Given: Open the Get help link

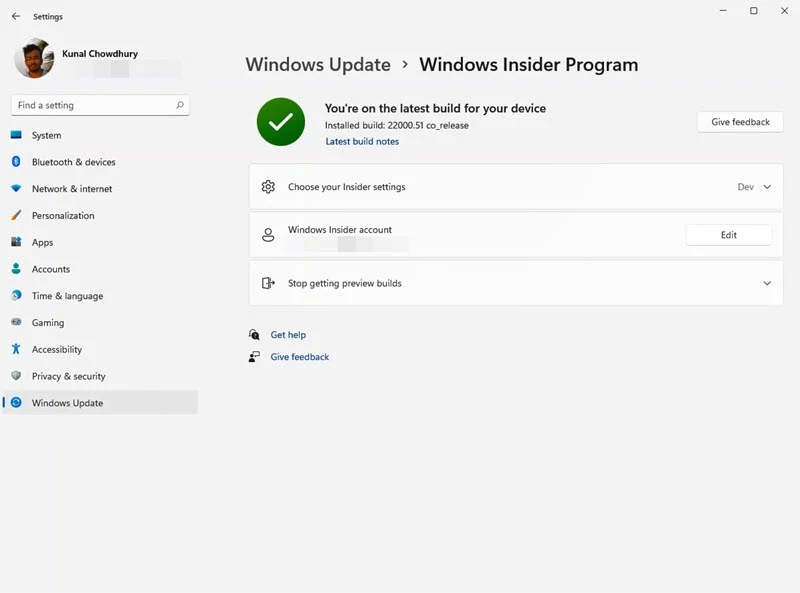Looking at the screenshot, I should [288, 335].
